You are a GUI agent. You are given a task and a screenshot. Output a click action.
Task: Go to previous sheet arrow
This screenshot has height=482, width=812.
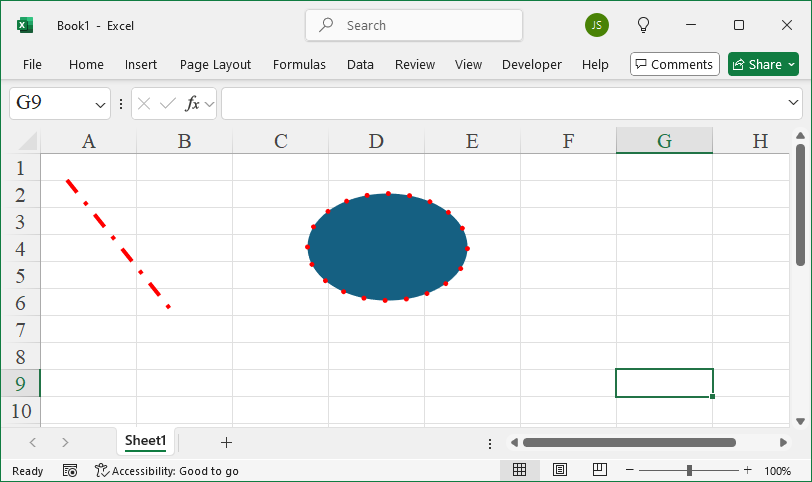pos(33,443)
